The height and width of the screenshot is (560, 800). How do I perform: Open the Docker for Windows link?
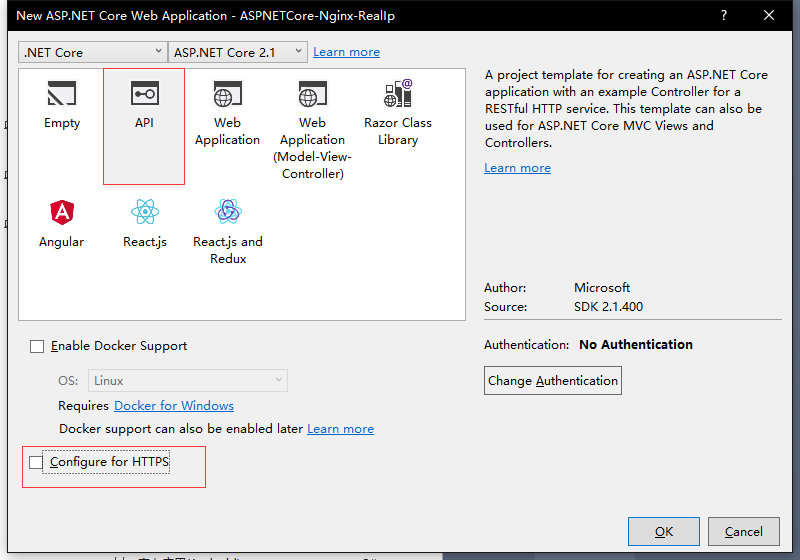click(x=174, y=406)
